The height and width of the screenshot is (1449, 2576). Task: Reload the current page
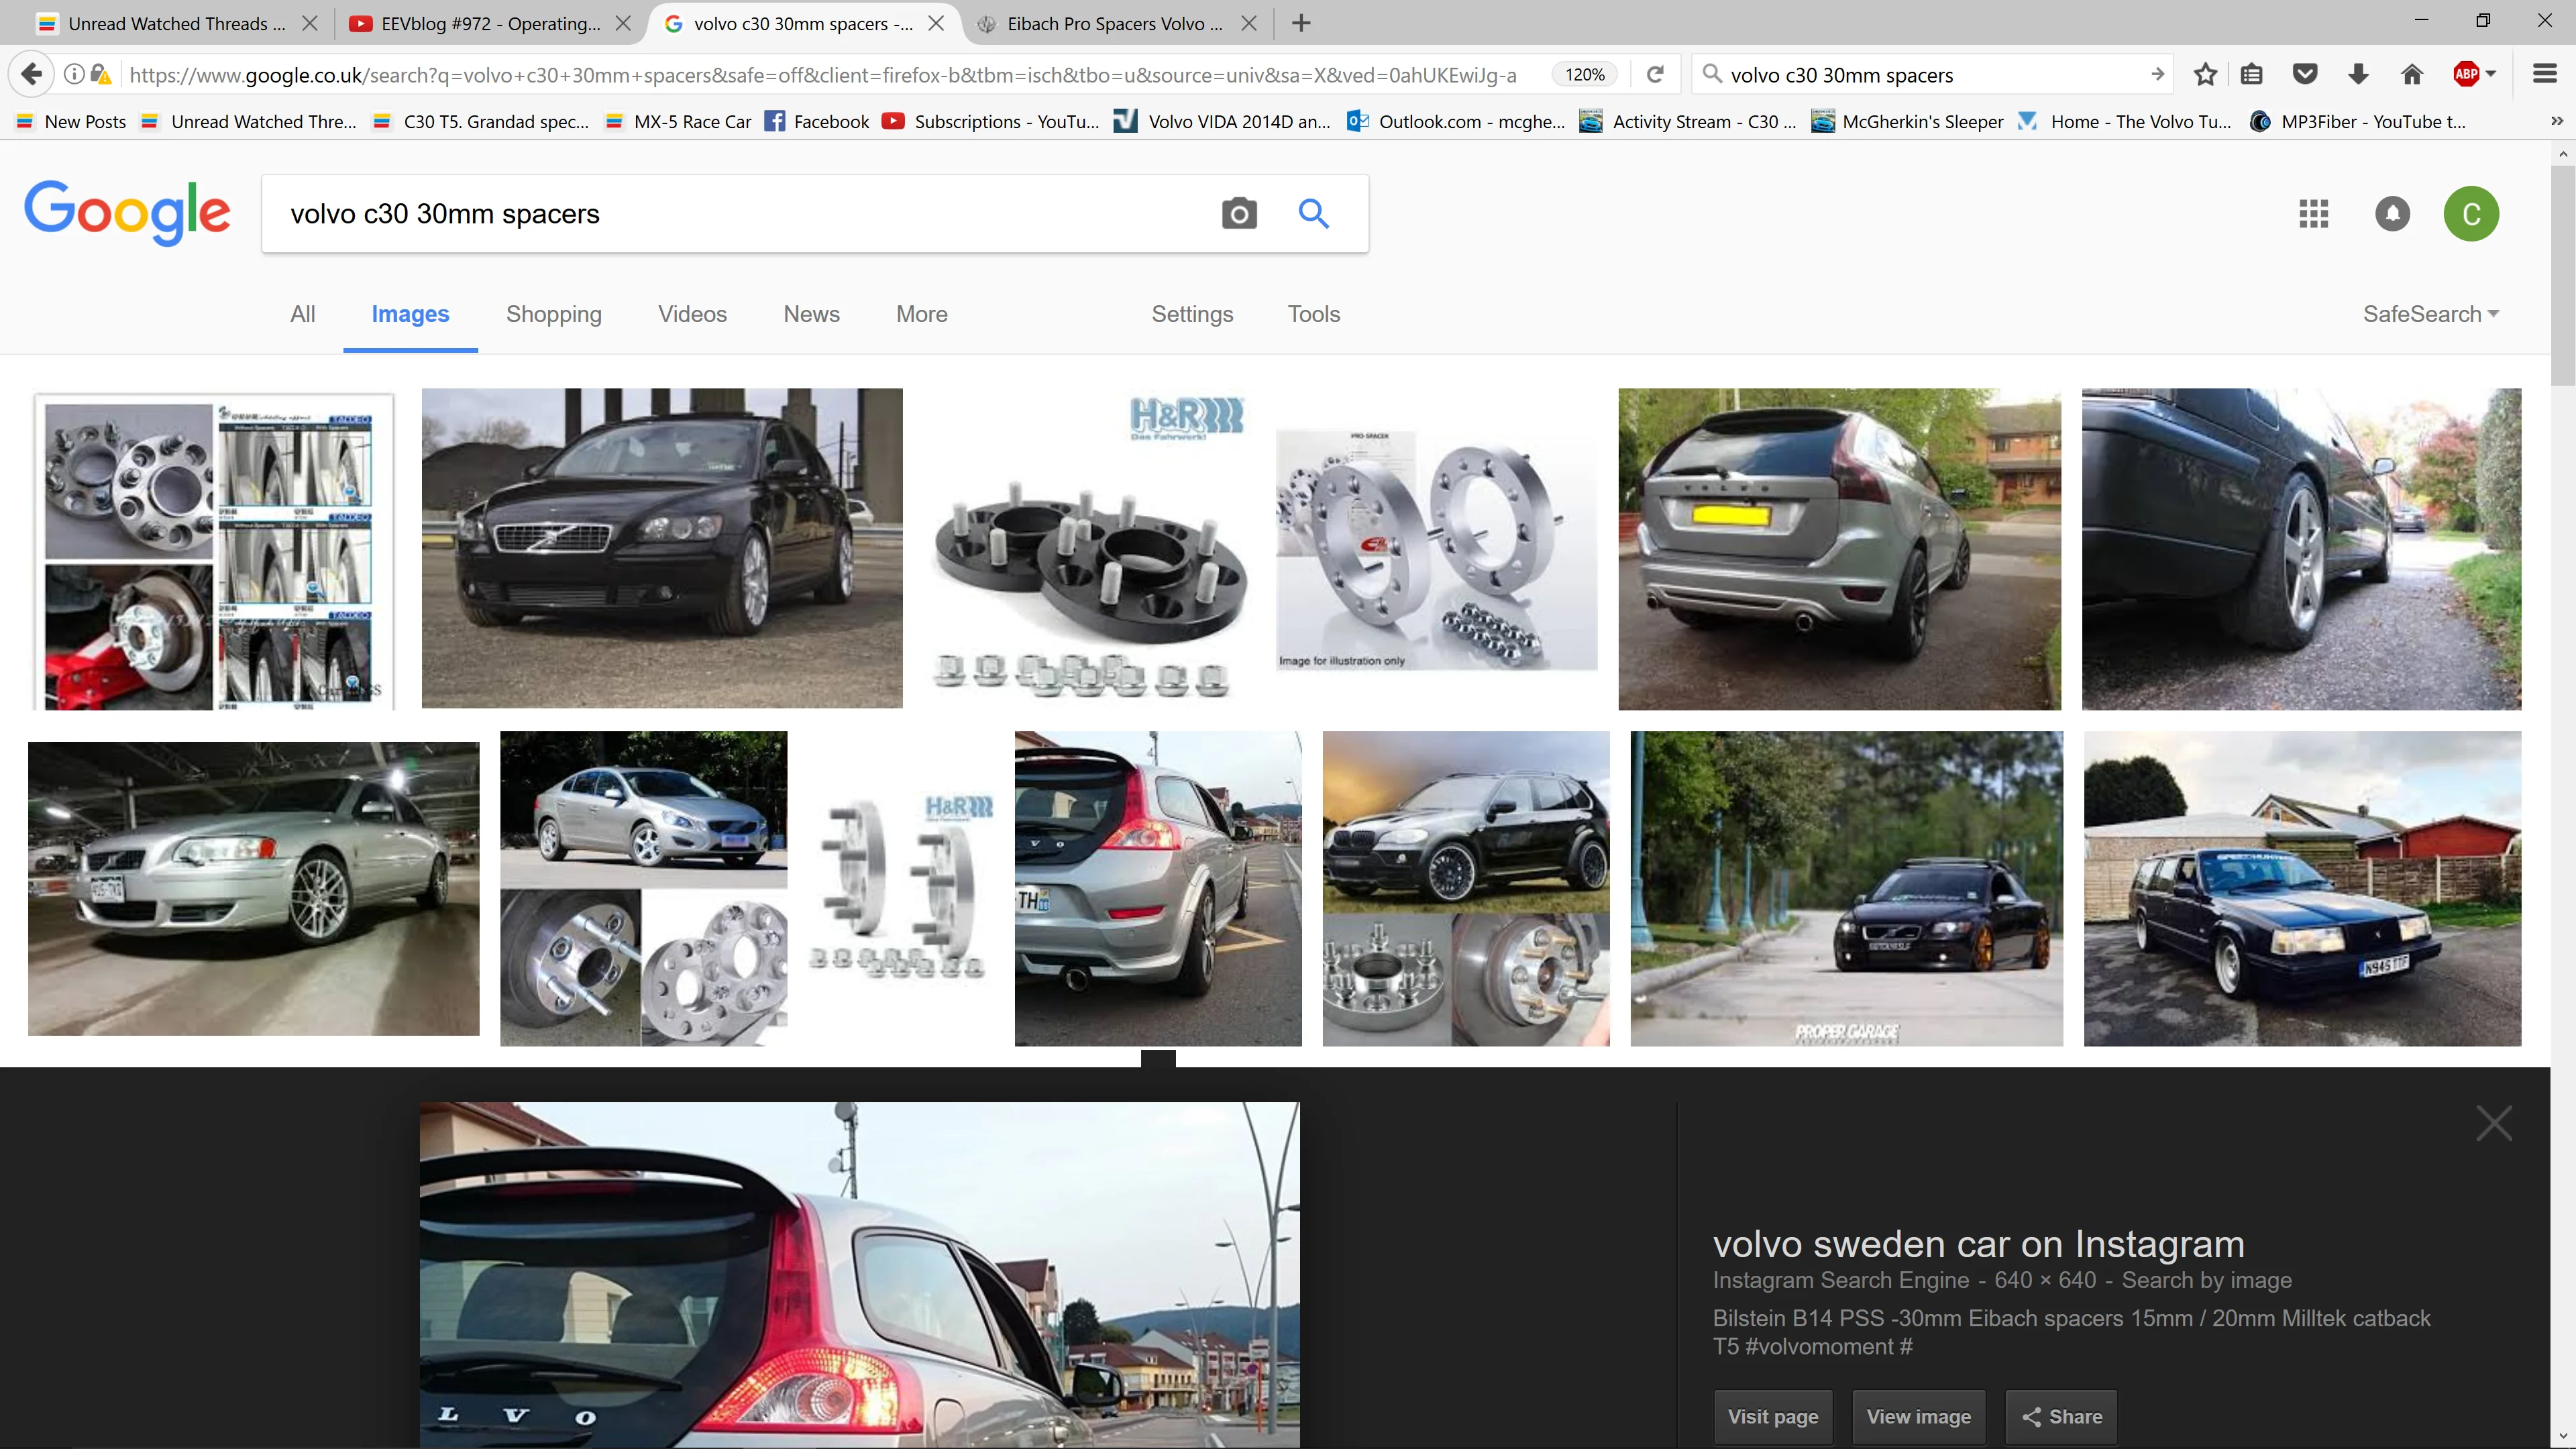[1655, 74]
